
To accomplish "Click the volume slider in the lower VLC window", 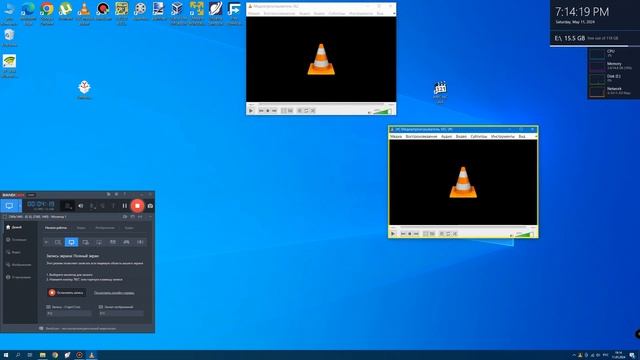I will [524, 234].
